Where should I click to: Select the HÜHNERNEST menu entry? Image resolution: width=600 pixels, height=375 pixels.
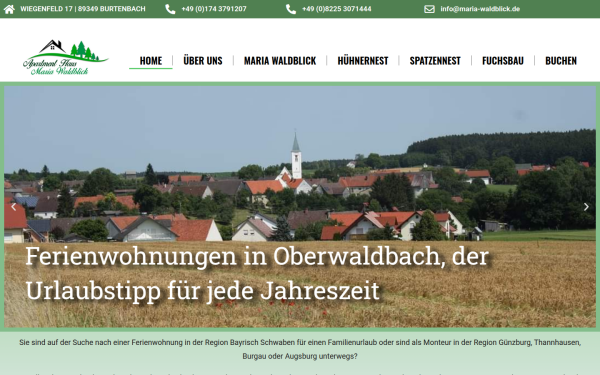pyautogui.click(x=363, y=60)
